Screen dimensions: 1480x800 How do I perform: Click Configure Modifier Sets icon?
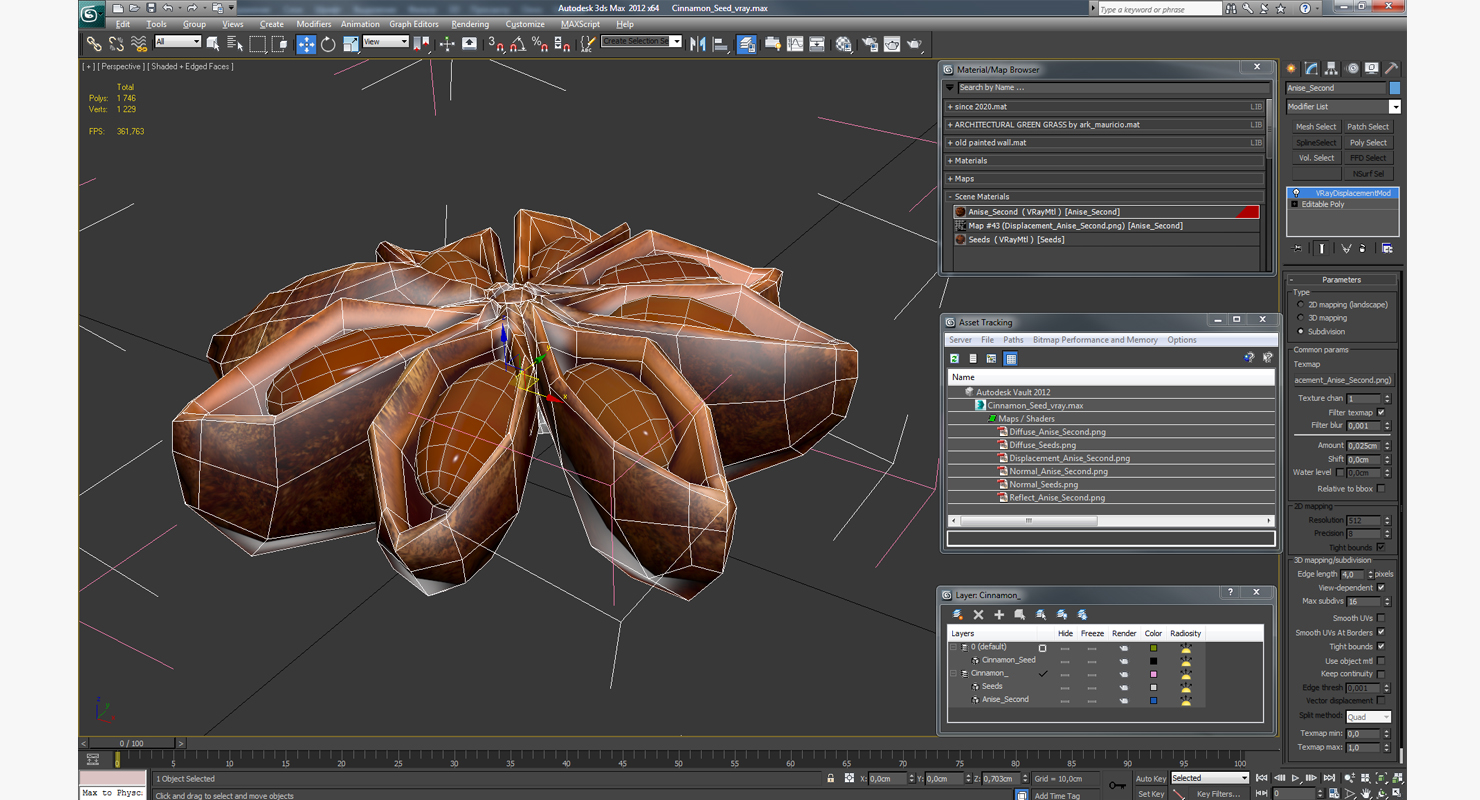click(1386, 248)
